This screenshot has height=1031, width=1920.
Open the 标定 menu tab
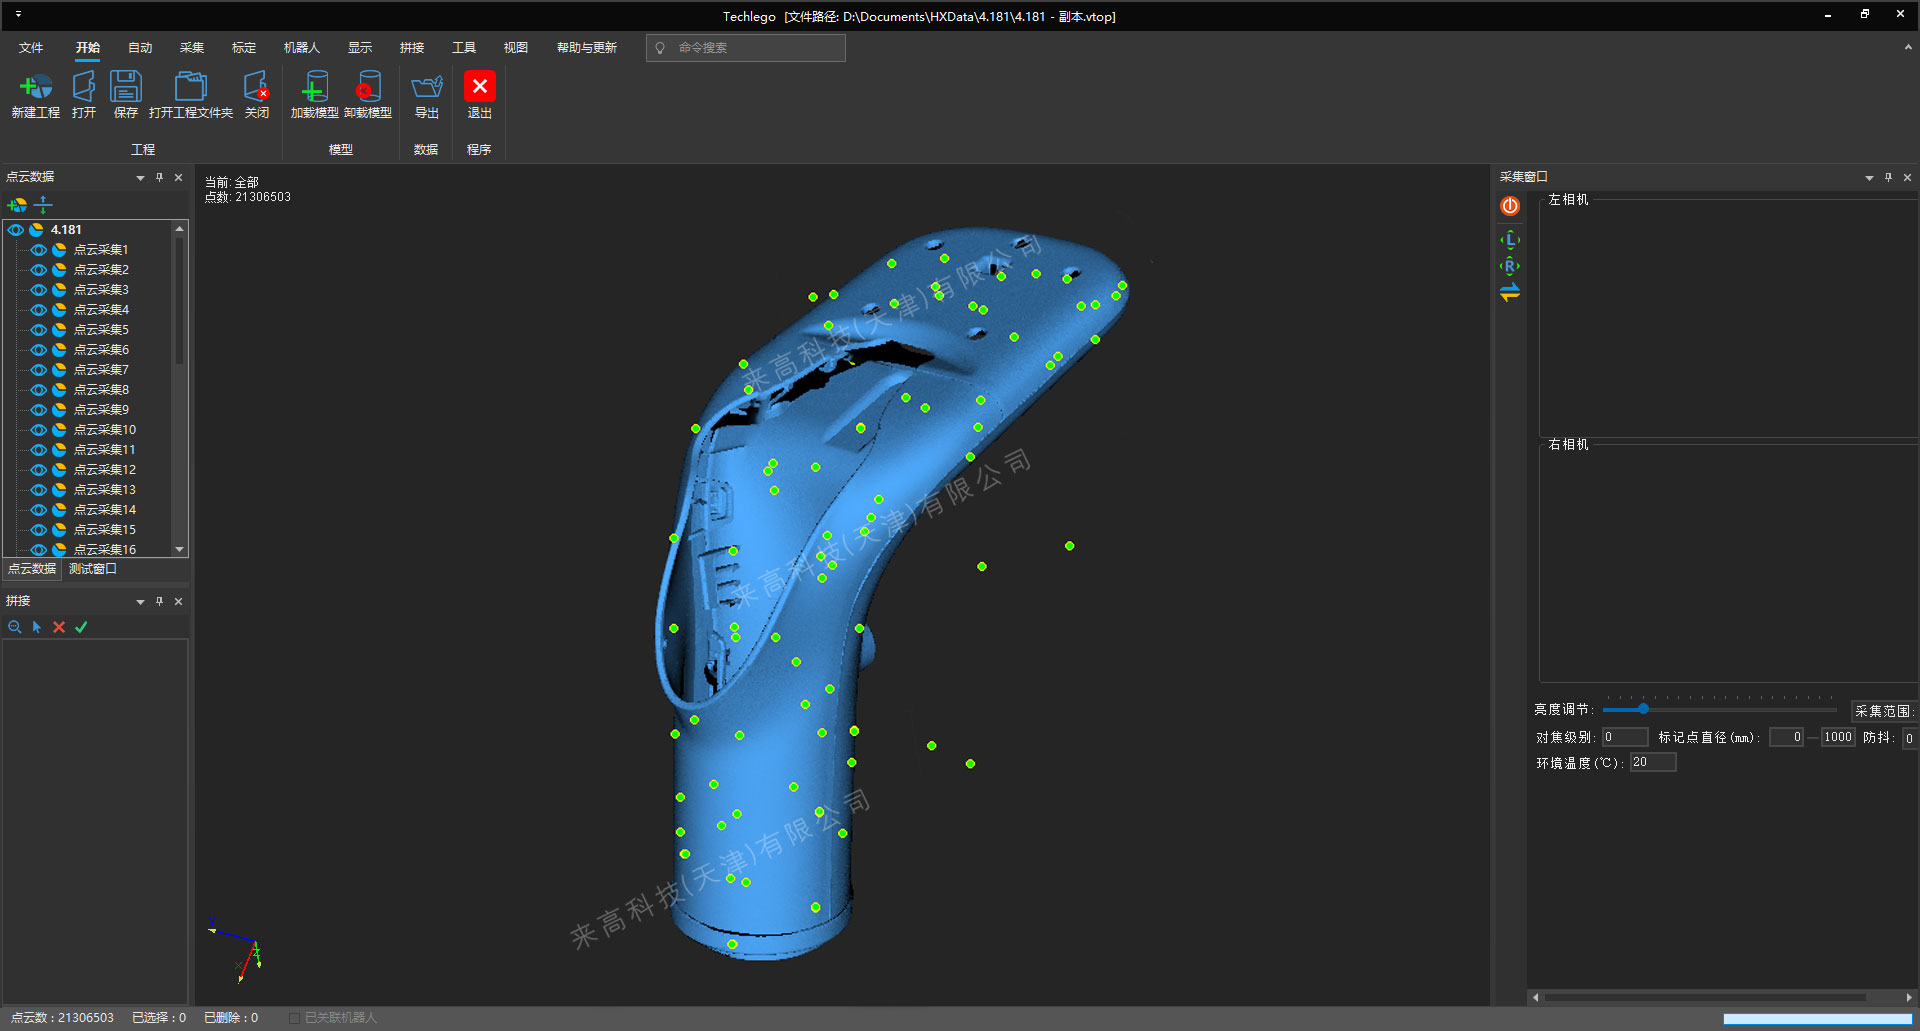(244, 48)
